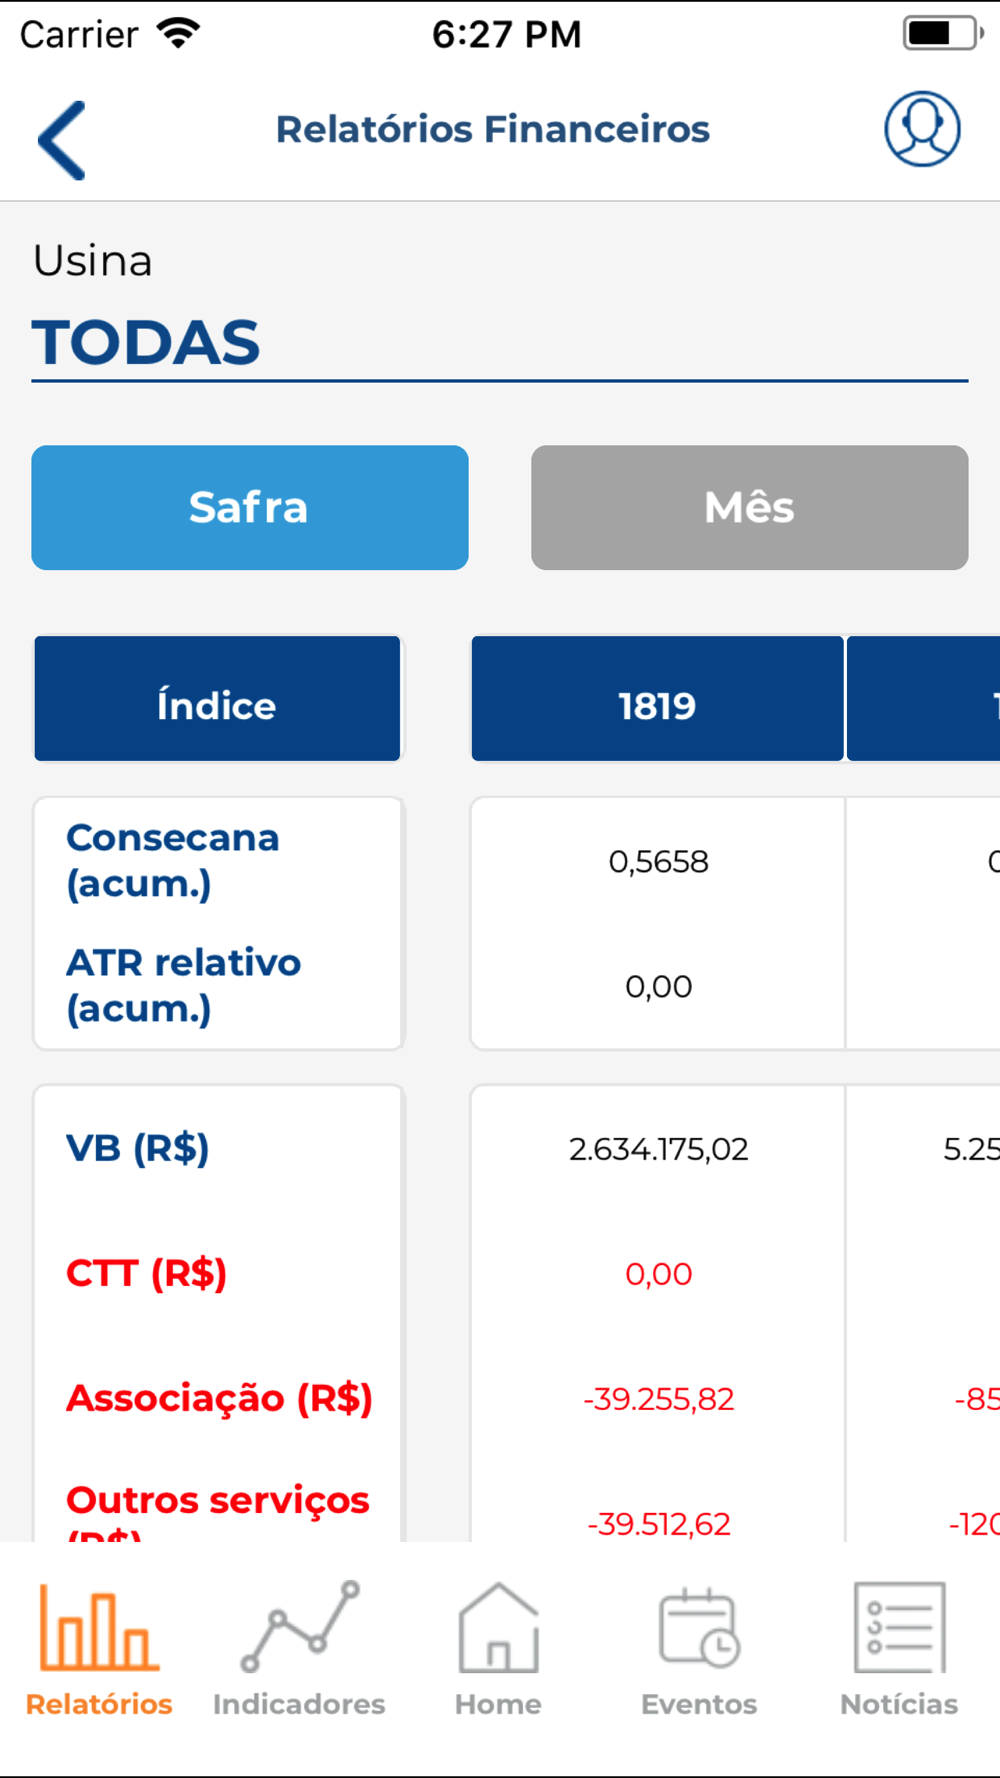Open the user profile icon

tap(922, 129)
